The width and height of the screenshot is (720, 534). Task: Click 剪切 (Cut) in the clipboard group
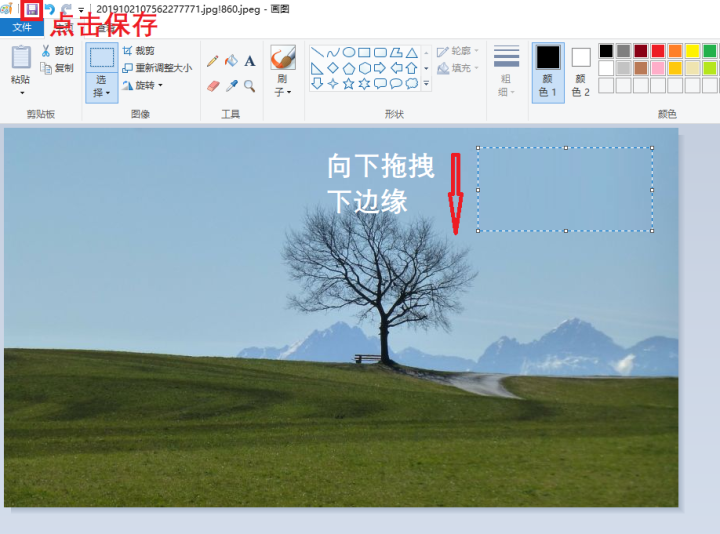click(x=57, y=51)
